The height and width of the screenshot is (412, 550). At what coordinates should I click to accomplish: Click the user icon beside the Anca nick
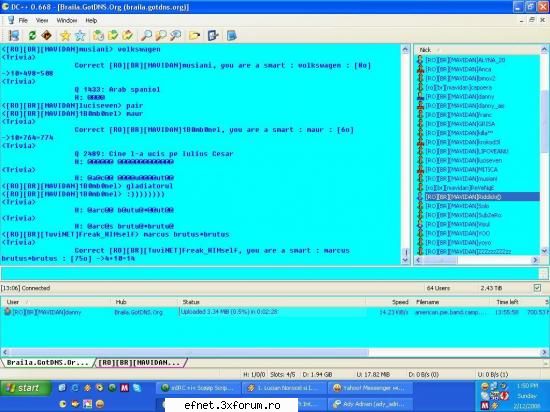420,69
